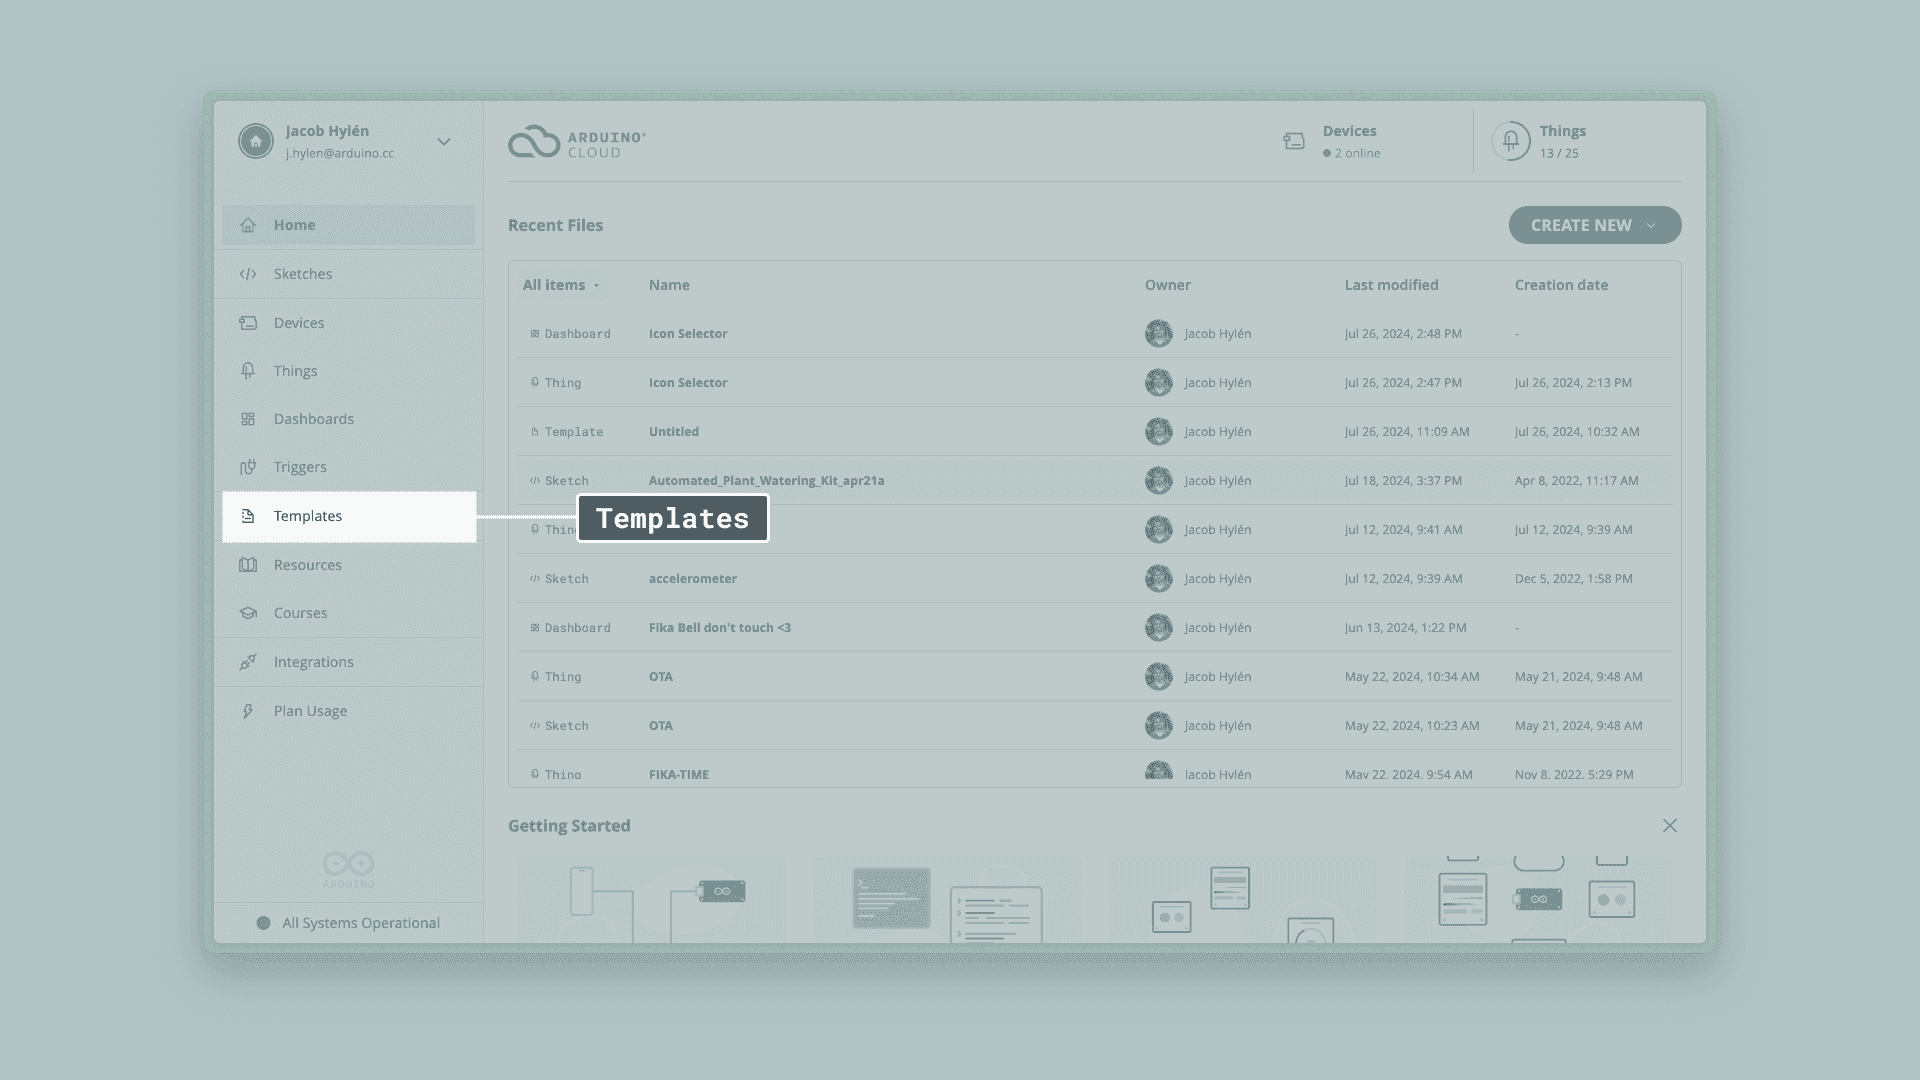Image resolution: width=1920 pixels, height=1080 pixels.
Task: Click the CREATE NEW button
Action: (1580, 225)
